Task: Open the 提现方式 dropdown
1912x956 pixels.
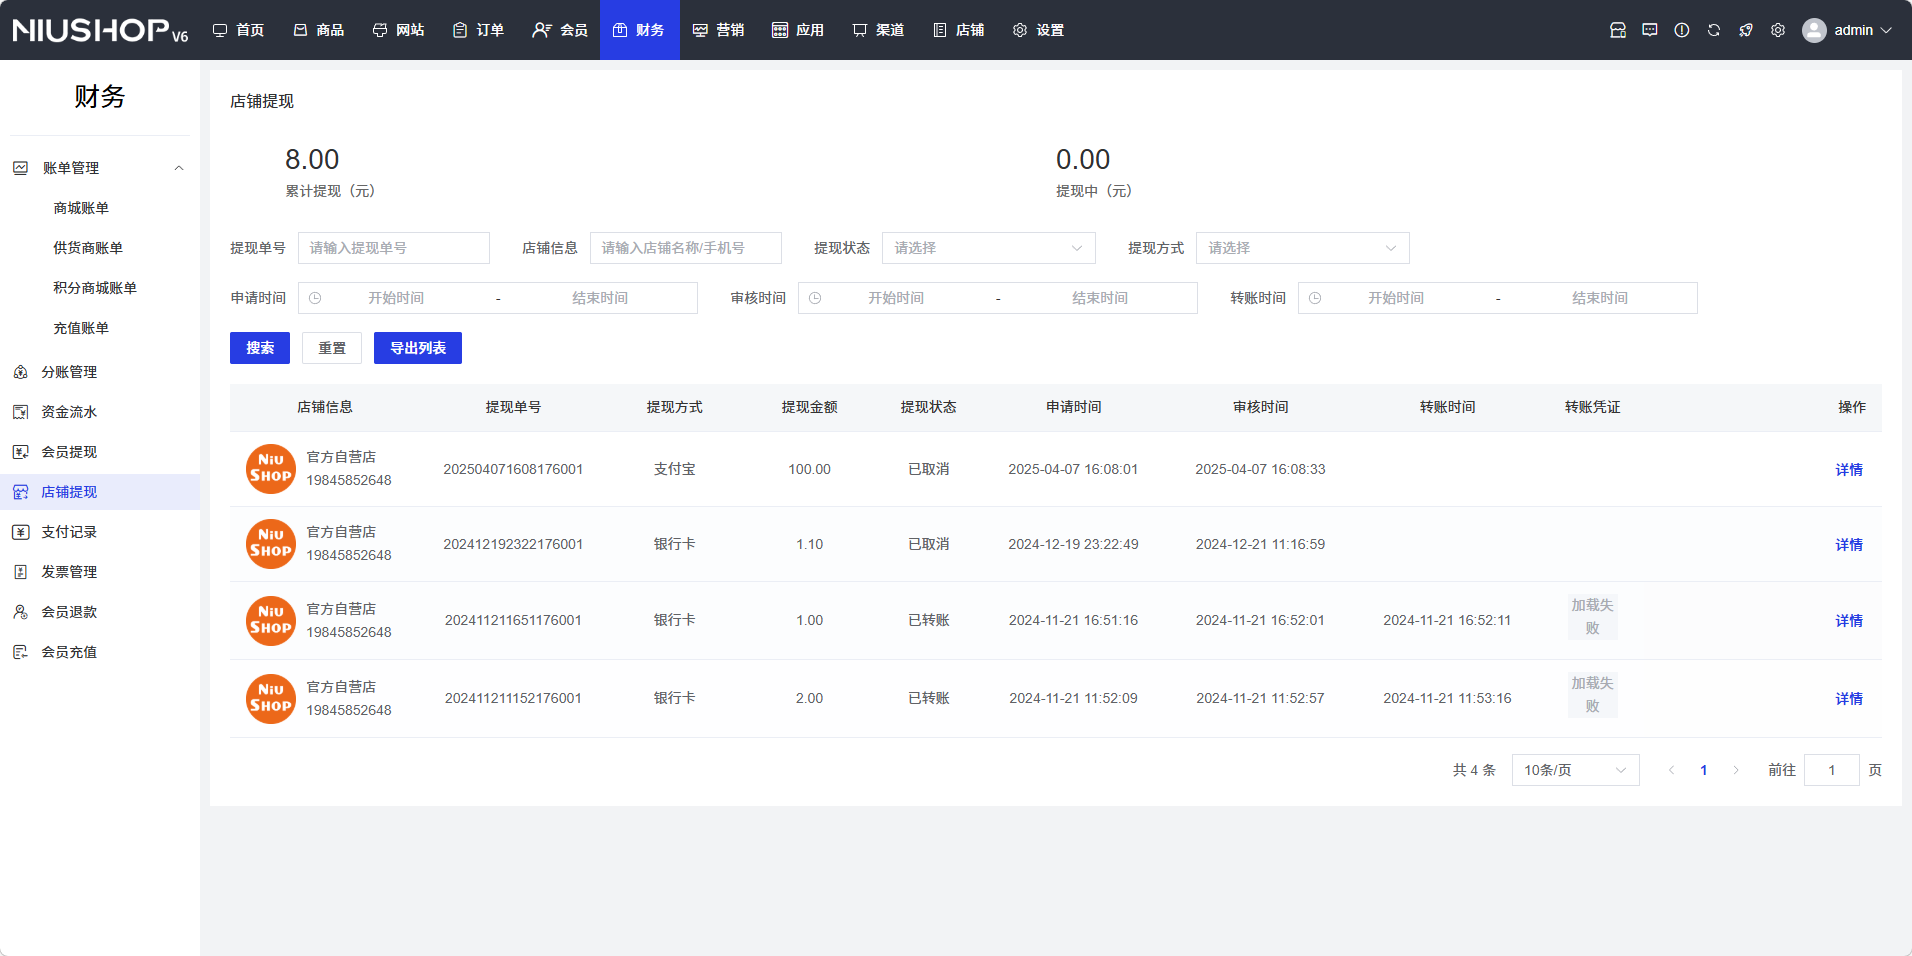Action: [1302, 248]
